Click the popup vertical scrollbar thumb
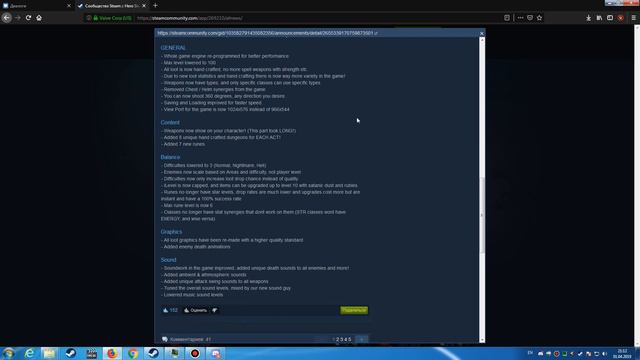640x360 pixels. tap(482, 215)
